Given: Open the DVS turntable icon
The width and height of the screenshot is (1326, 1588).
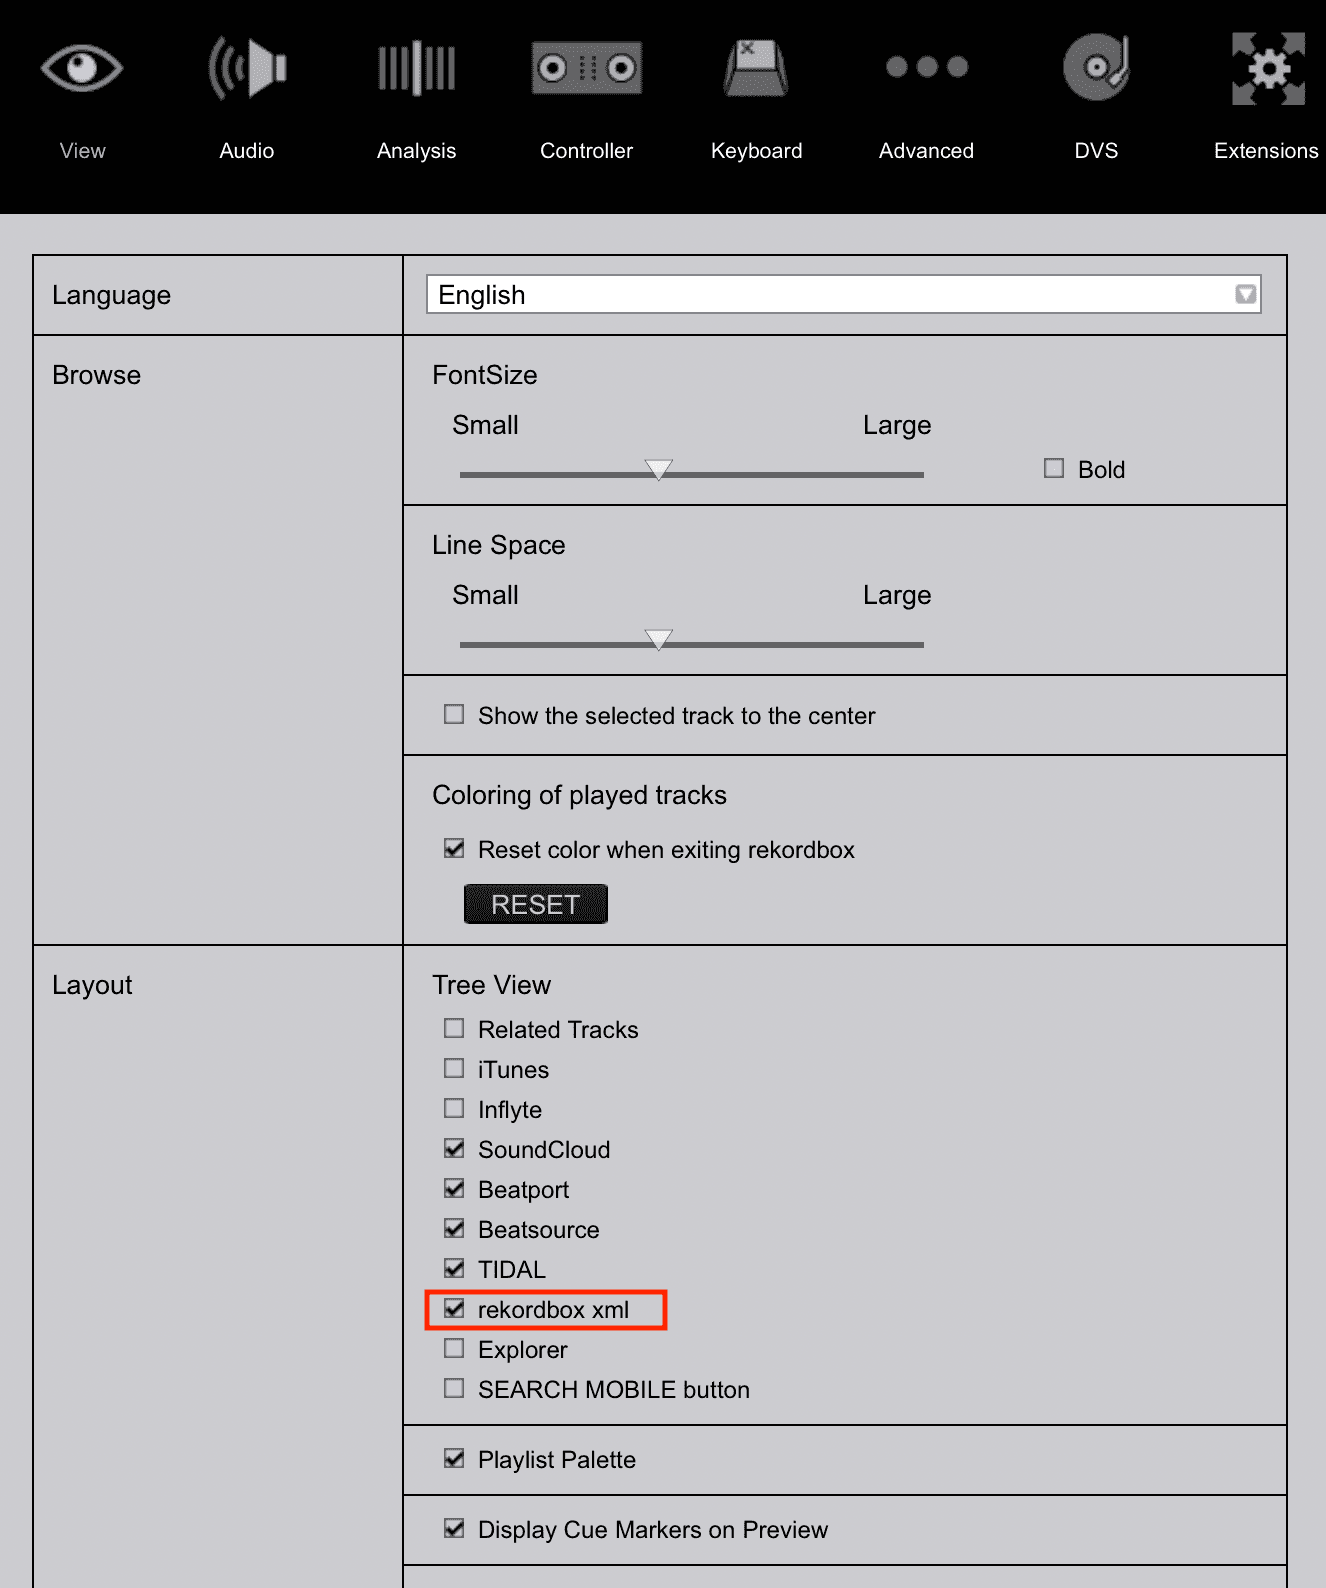Looking at the screenshot, I should tap(1097, 69).
